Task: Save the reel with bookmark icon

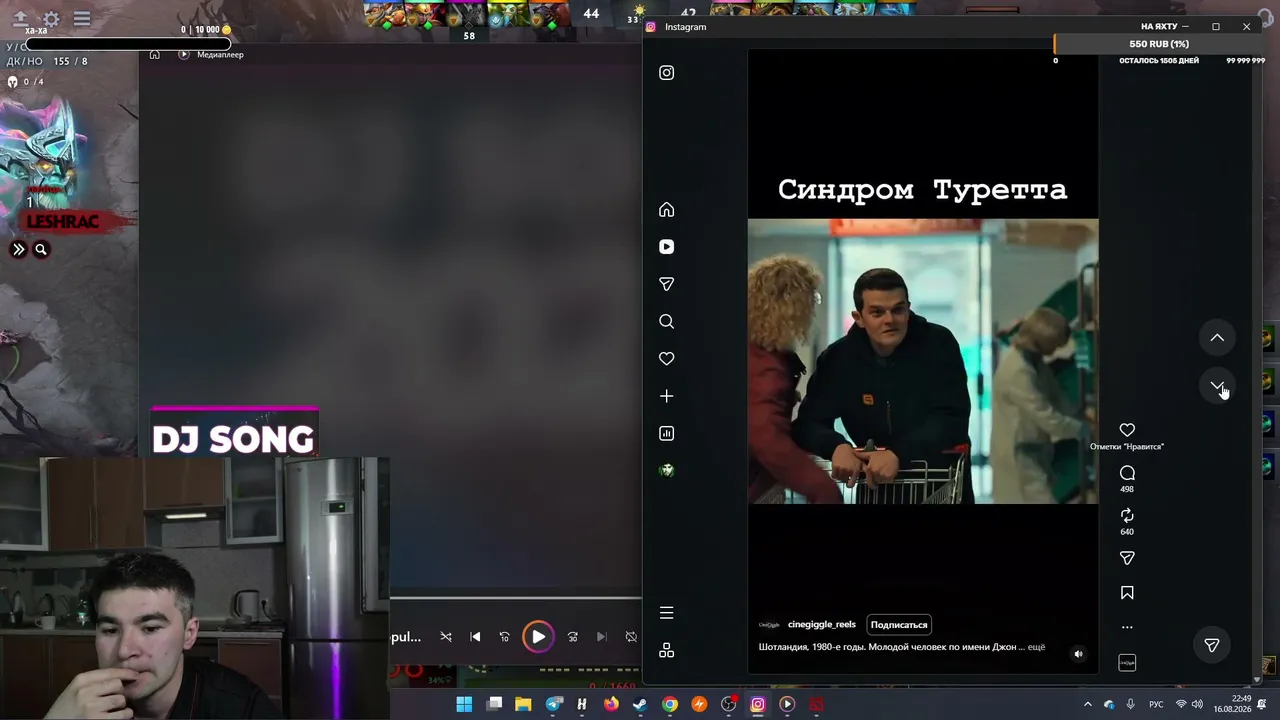Action: [x=1127, y=593]
